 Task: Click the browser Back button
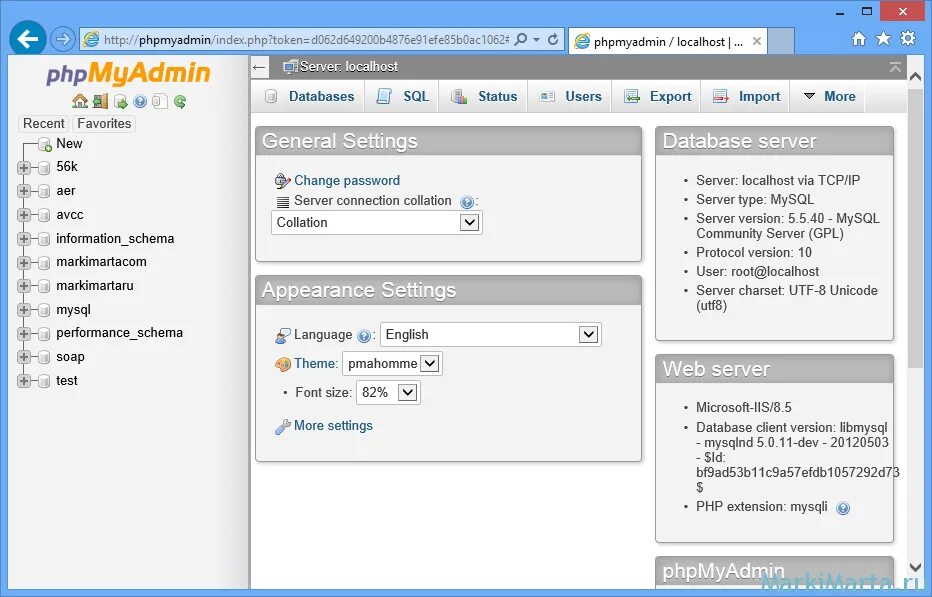click(27, 39)
